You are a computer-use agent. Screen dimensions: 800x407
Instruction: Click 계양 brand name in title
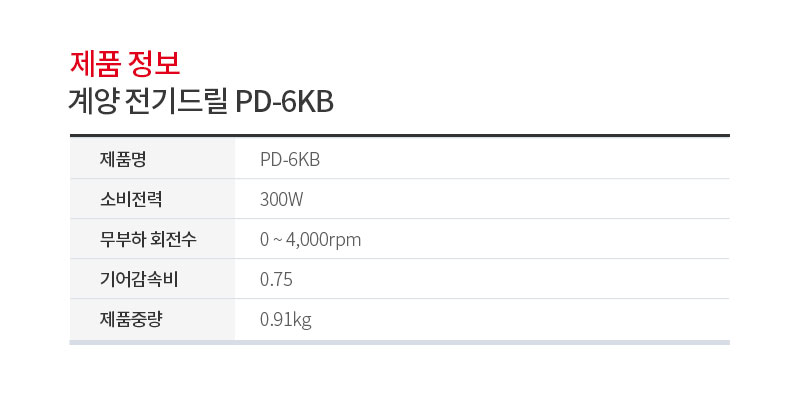pos(94,102)
